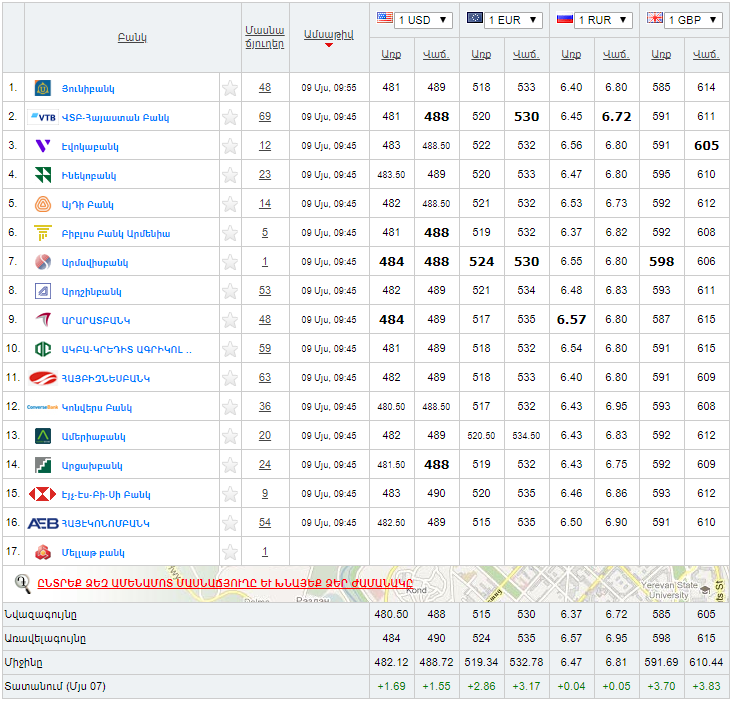The height and width of the screenshot is (702, 733).
Task: Sort table by Ամսաթիվ column header
Action: [x=328, y=34]
